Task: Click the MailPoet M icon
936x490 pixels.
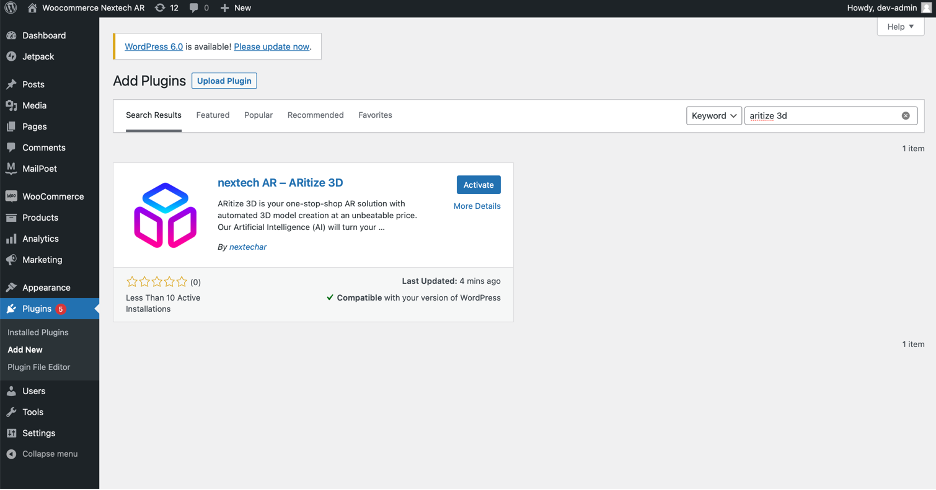Action: pyautogui.click(x=11, y=168)
